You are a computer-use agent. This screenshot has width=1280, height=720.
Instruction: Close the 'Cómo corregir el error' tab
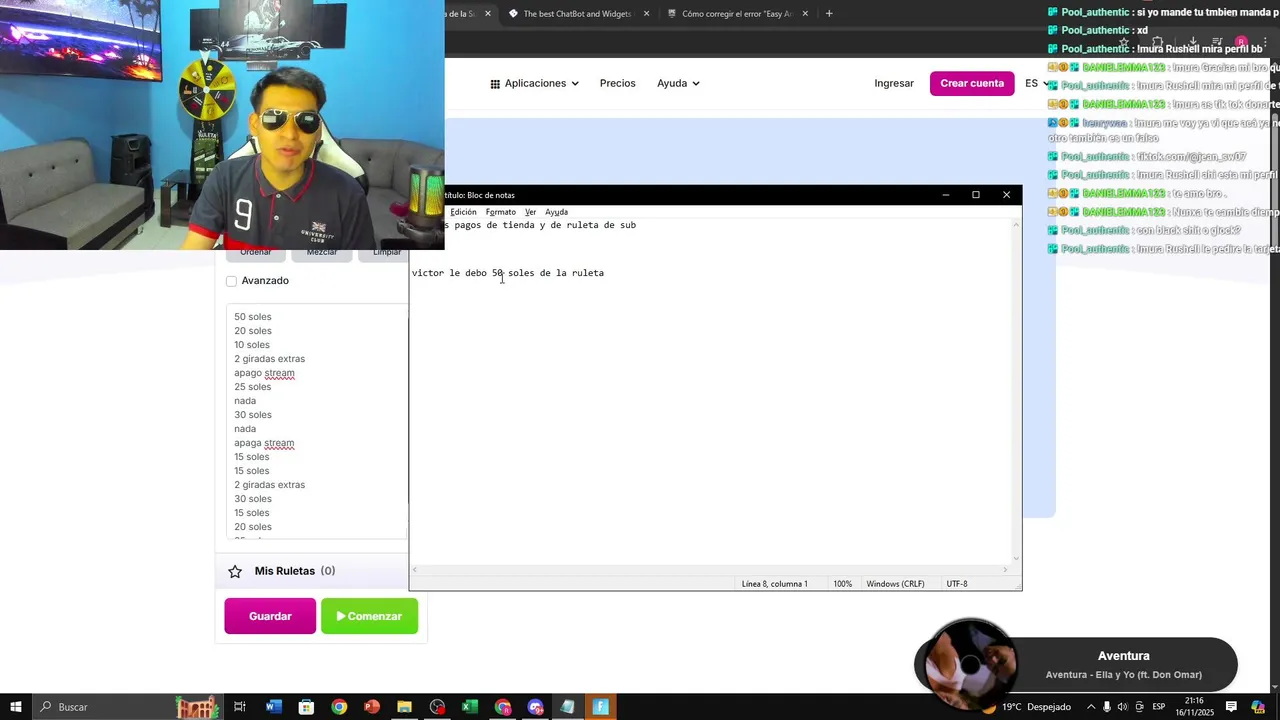click(805, 14)
